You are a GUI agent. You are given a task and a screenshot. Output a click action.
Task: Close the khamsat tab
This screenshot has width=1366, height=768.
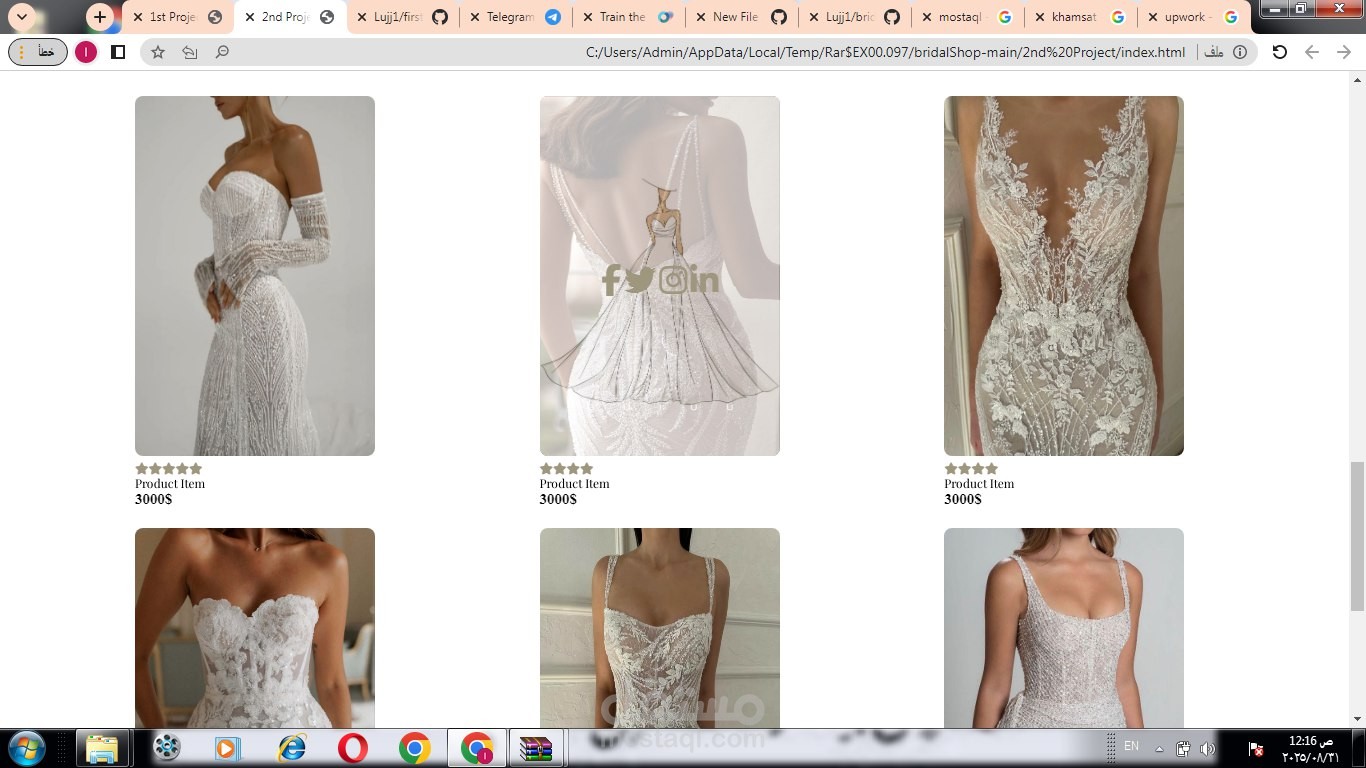click(x=1040, y=17)
